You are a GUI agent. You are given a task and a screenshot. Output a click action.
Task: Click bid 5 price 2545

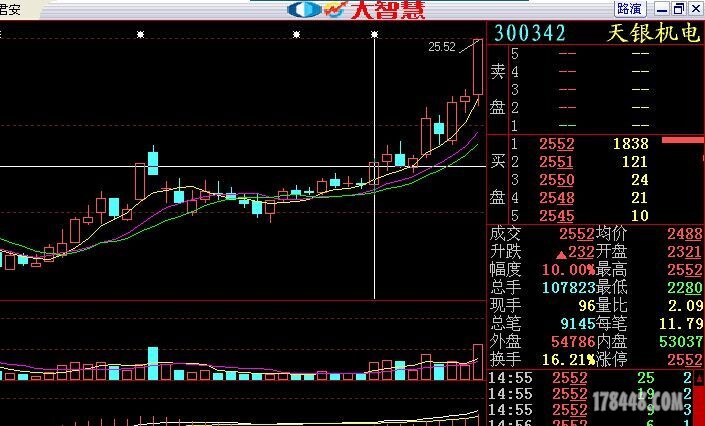click(557, 216)
